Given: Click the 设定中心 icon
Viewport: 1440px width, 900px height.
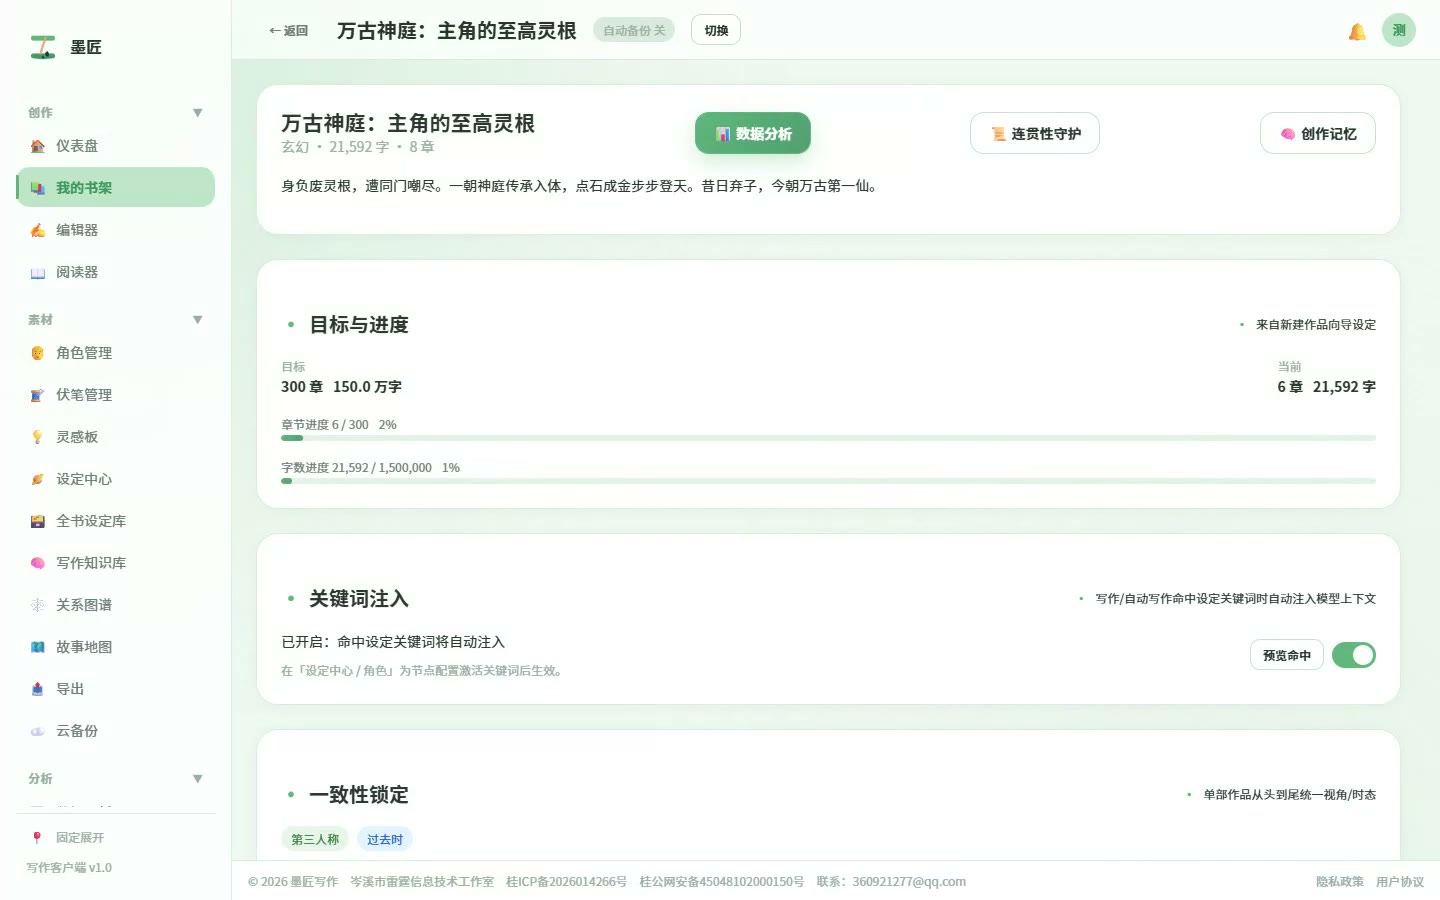Looking at the screenshot, I should pyautogui.click(x=37, y=479).
